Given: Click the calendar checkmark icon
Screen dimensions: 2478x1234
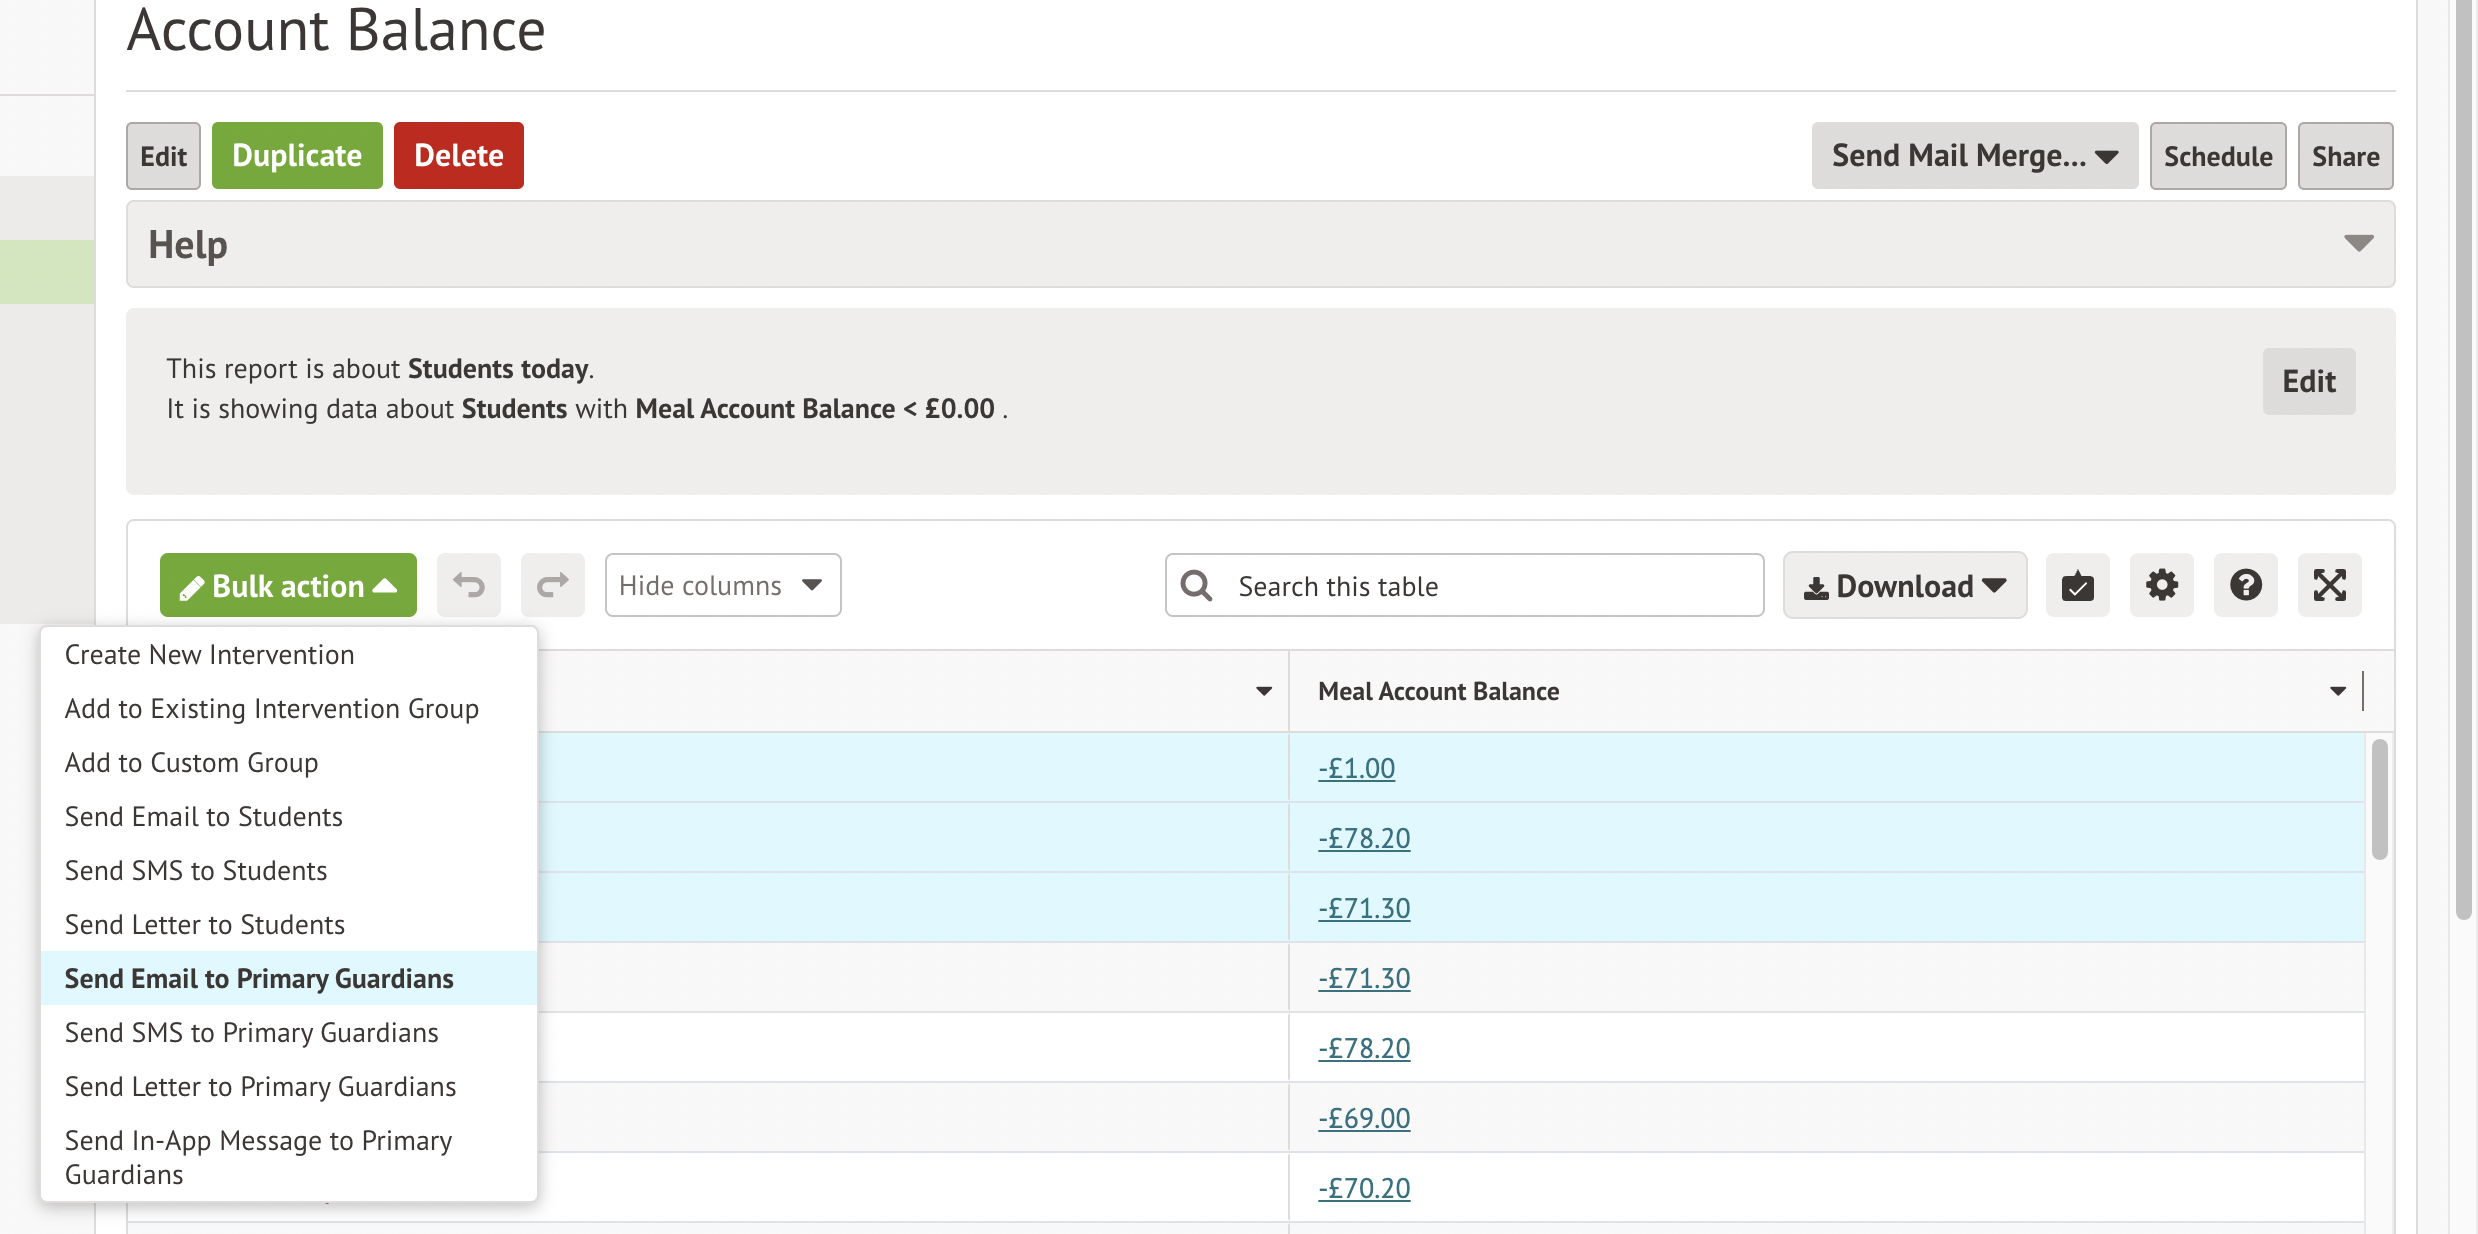Looking at the screenshot, I should click(2077, 585).
